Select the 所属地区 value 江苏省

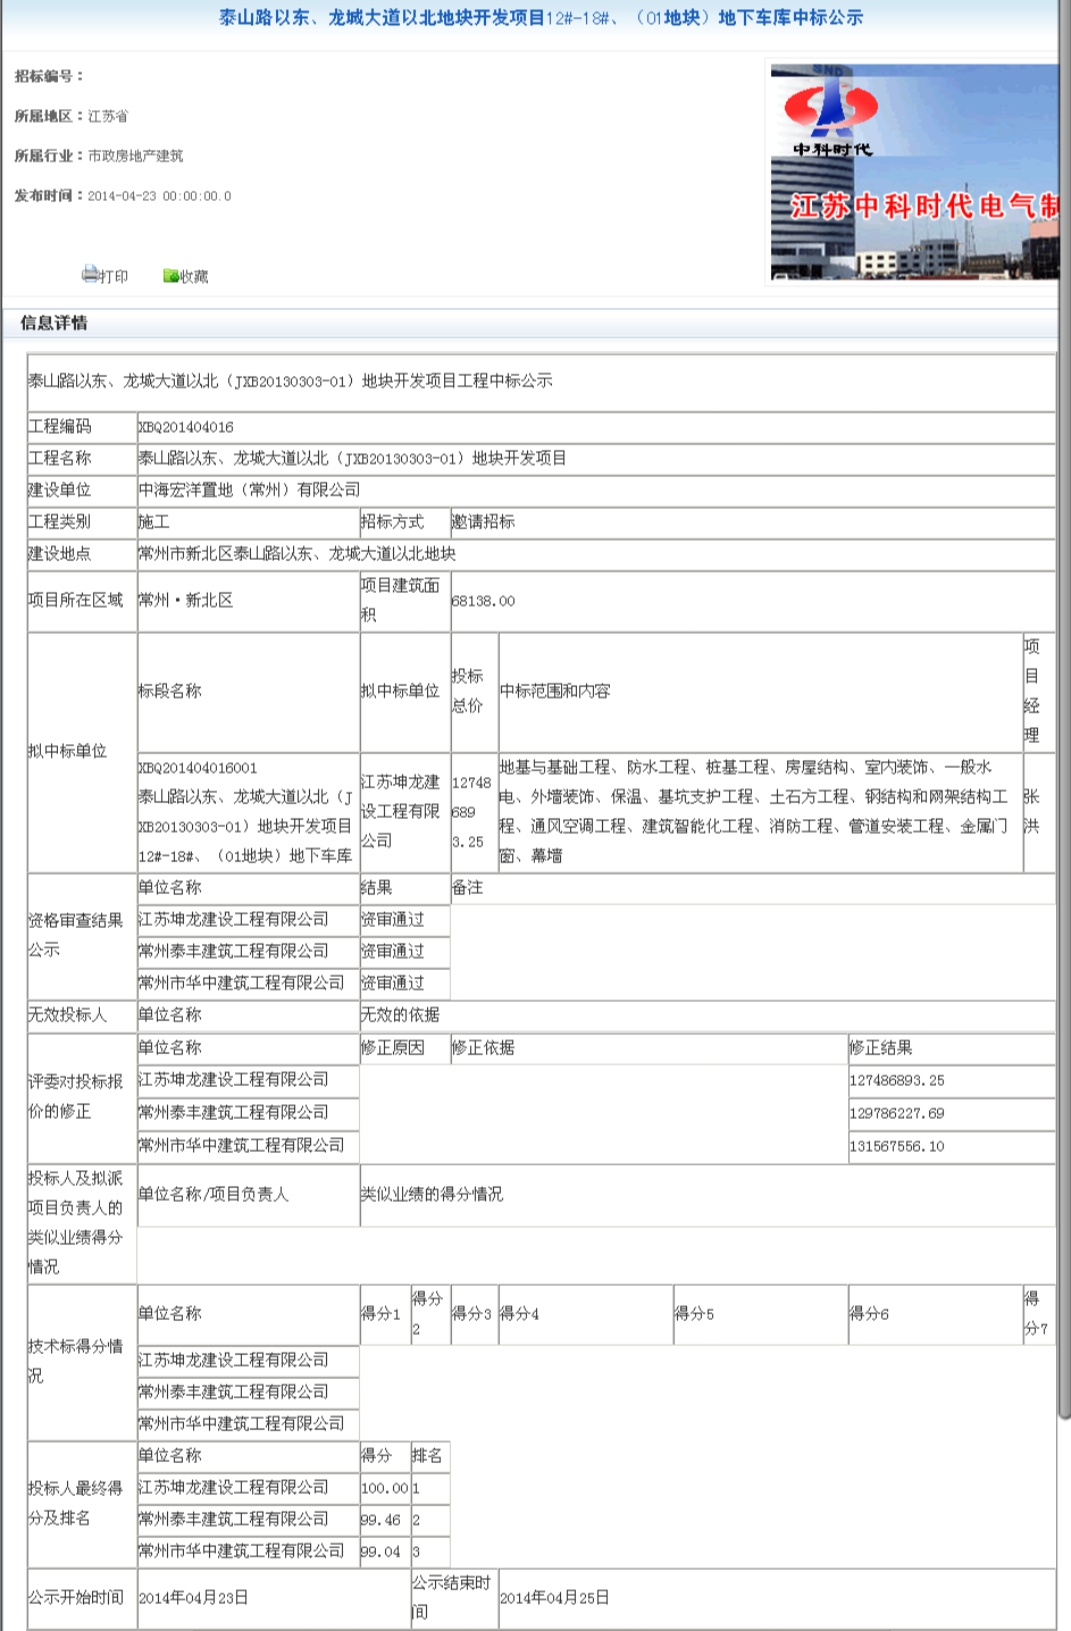click(x=108, y=116)
